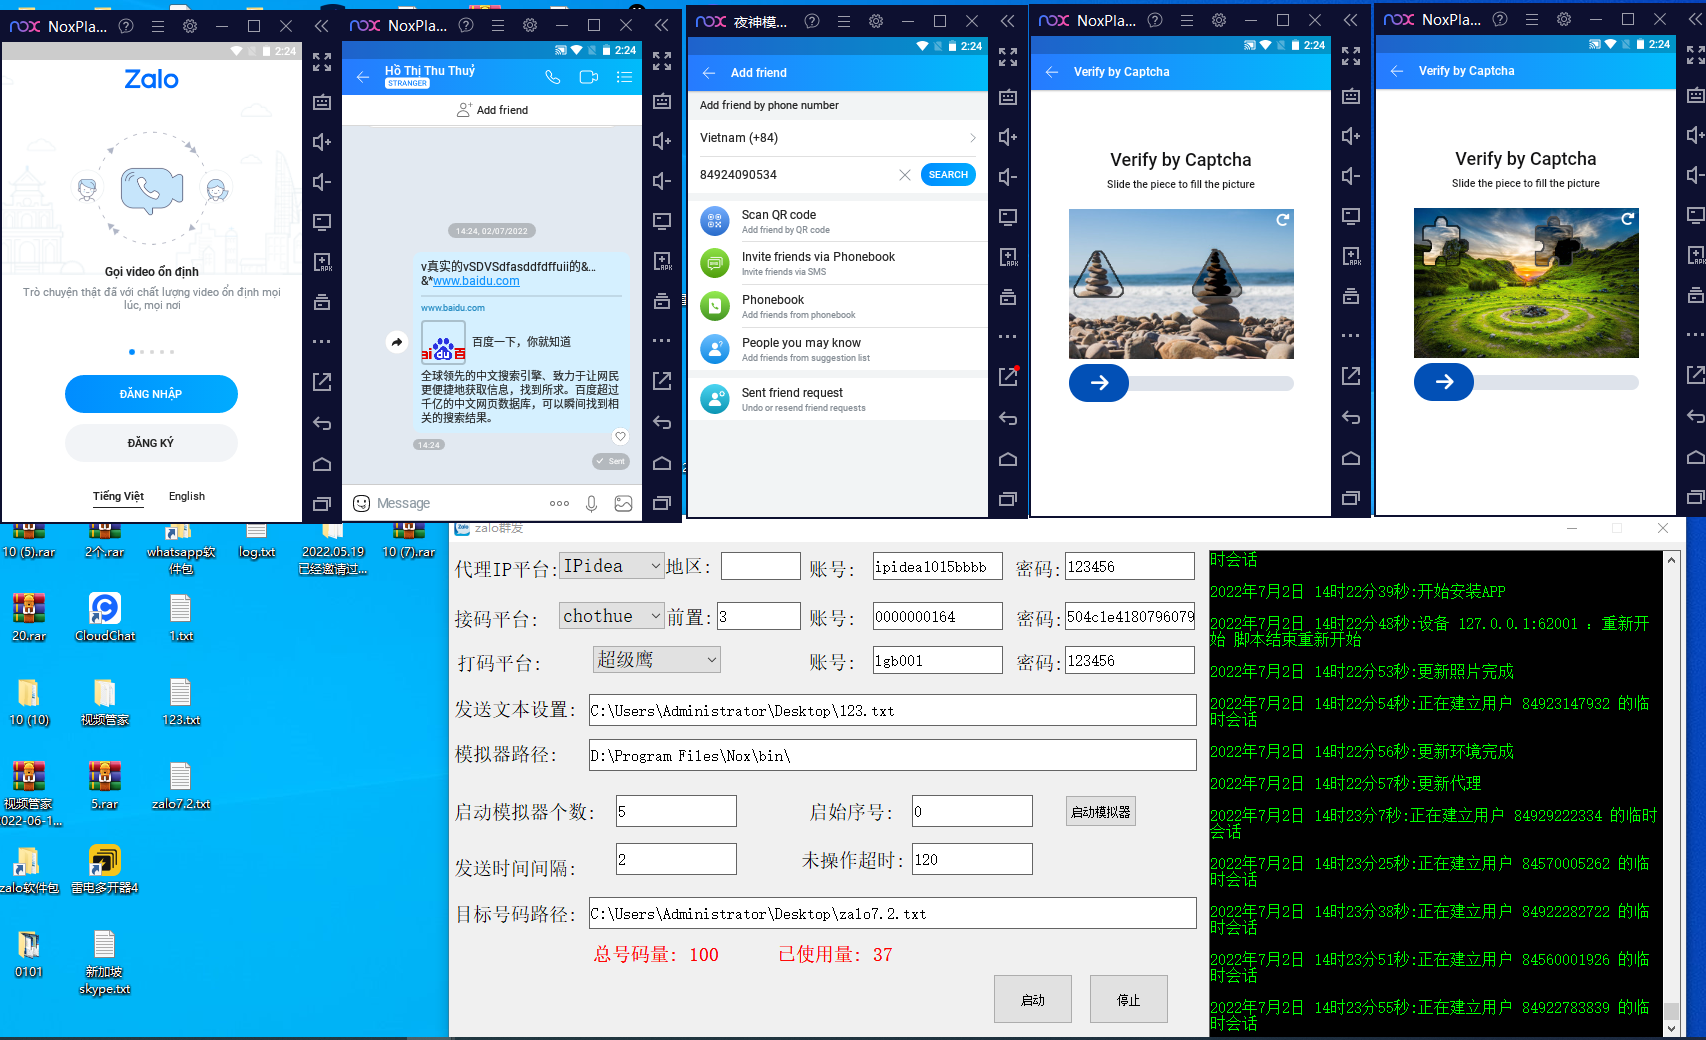Open 新加坡 skype.txt desktop file

coord(104,962)
